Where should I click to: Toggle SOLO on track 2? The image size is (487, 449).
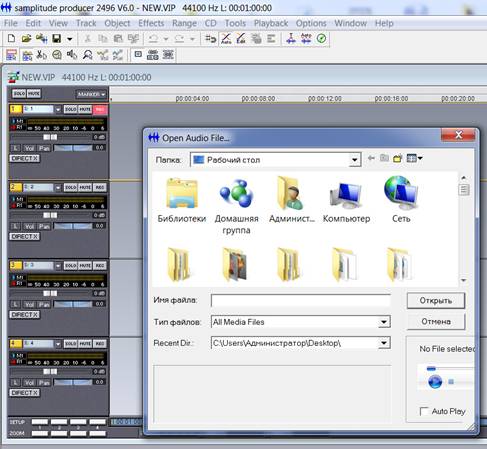point(70,188)
